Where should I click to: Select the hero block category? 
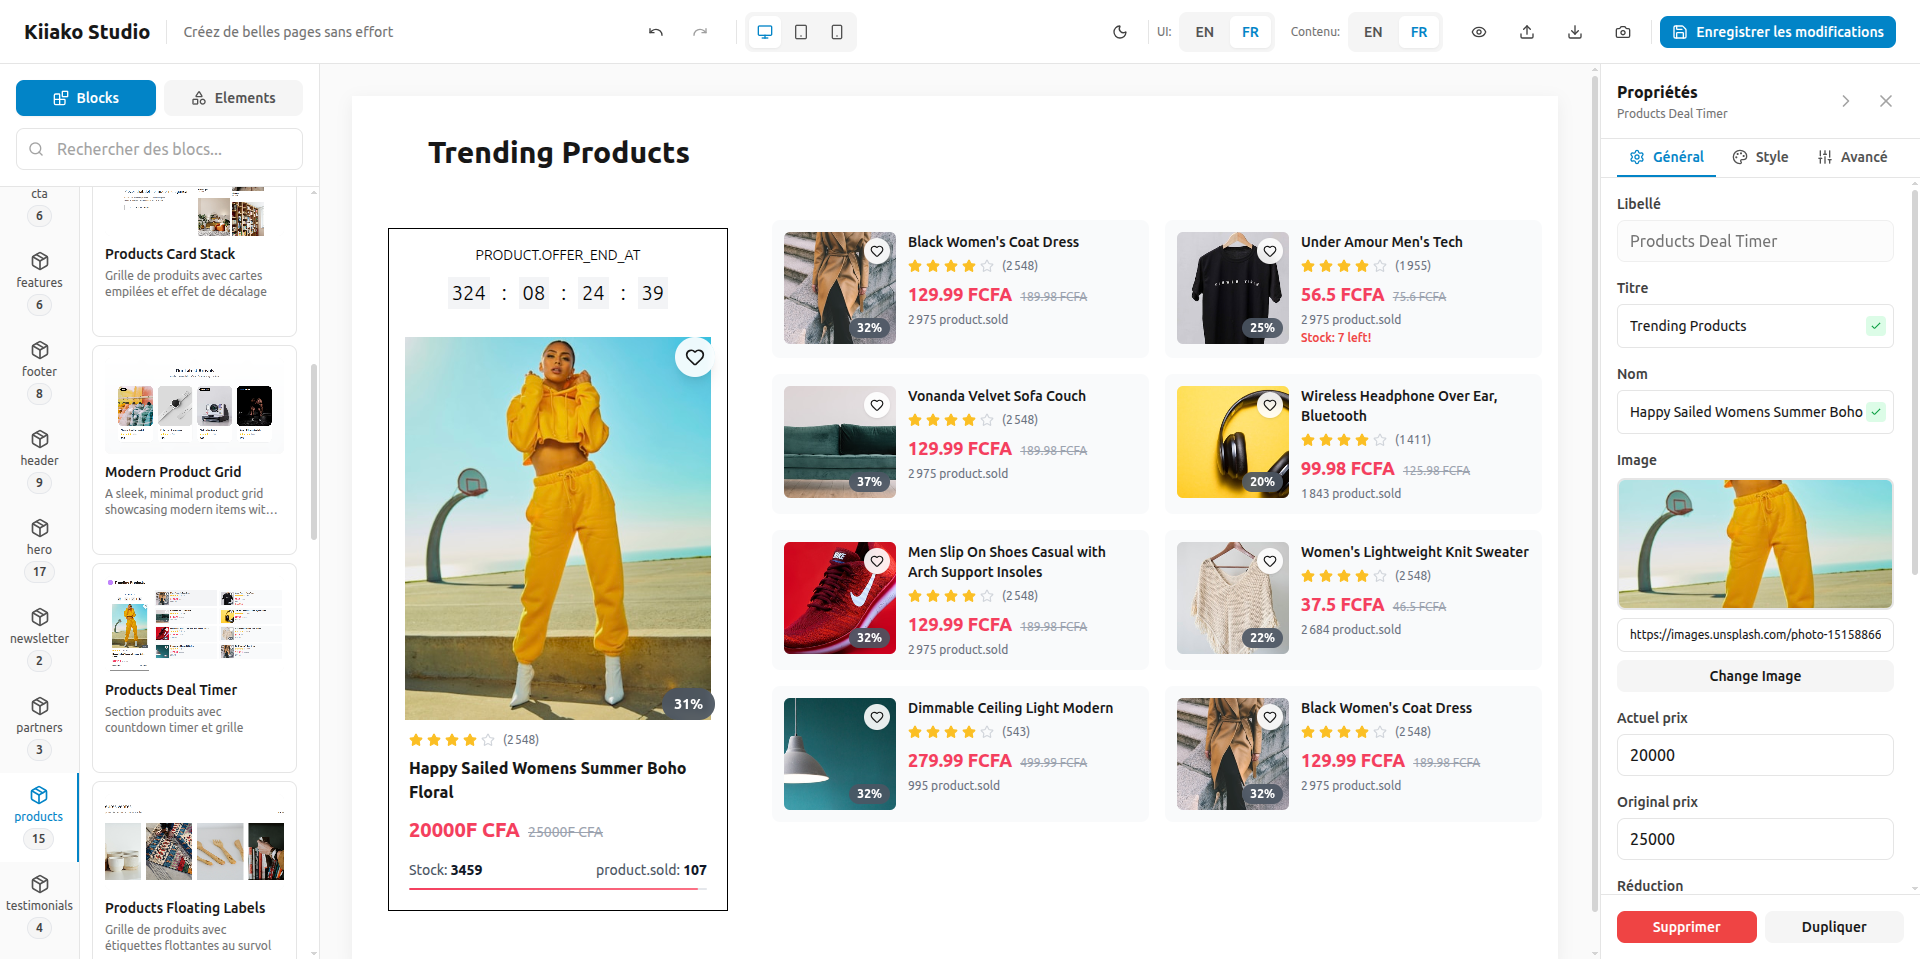tap(39, 550)
